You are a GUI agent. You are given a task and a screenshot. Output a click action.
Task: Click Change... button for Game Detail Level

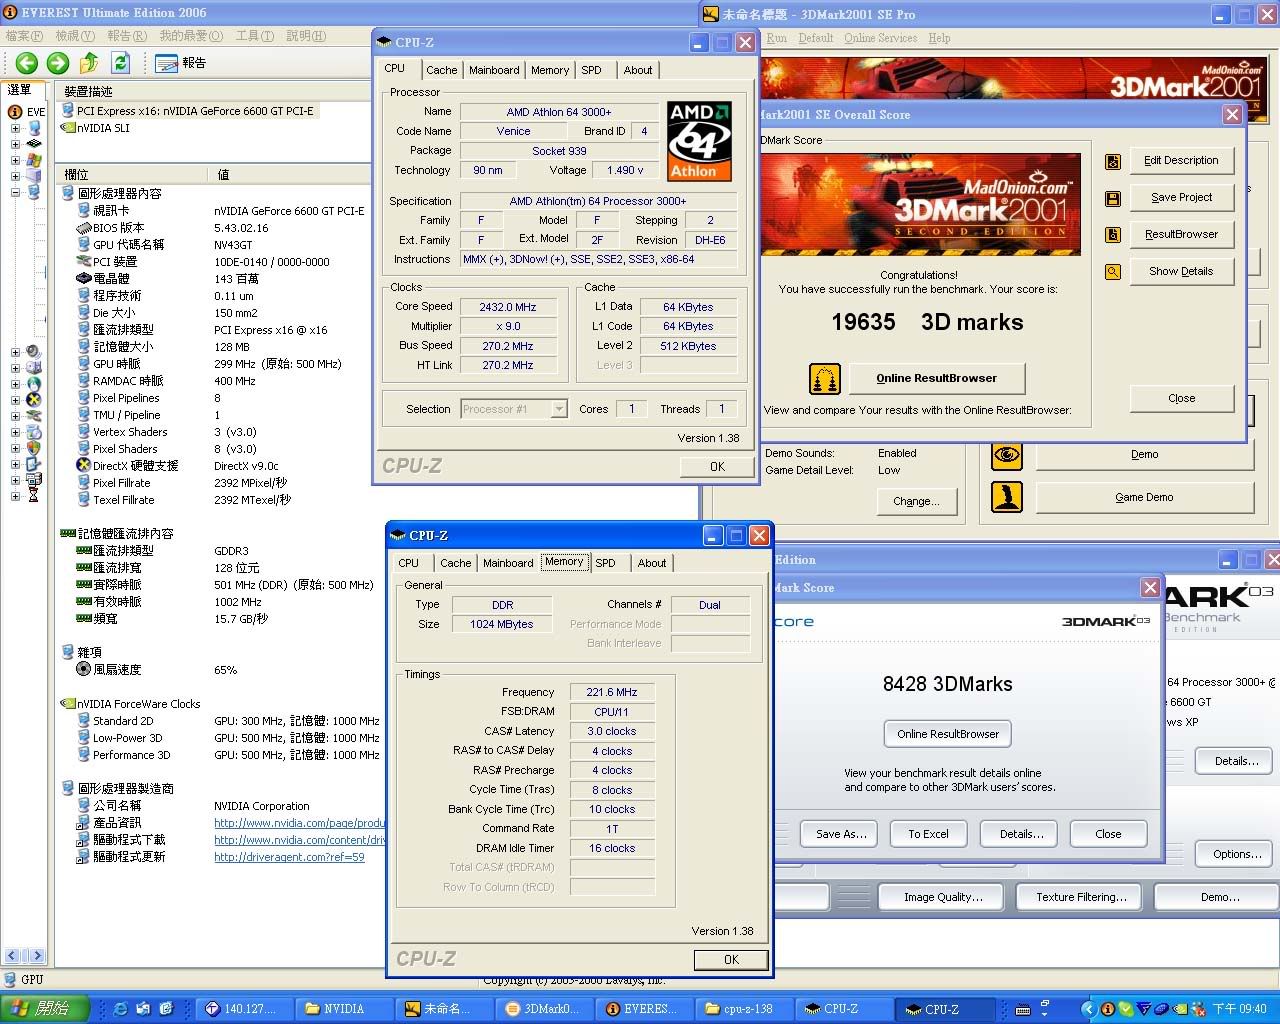(x=916, y=502)
